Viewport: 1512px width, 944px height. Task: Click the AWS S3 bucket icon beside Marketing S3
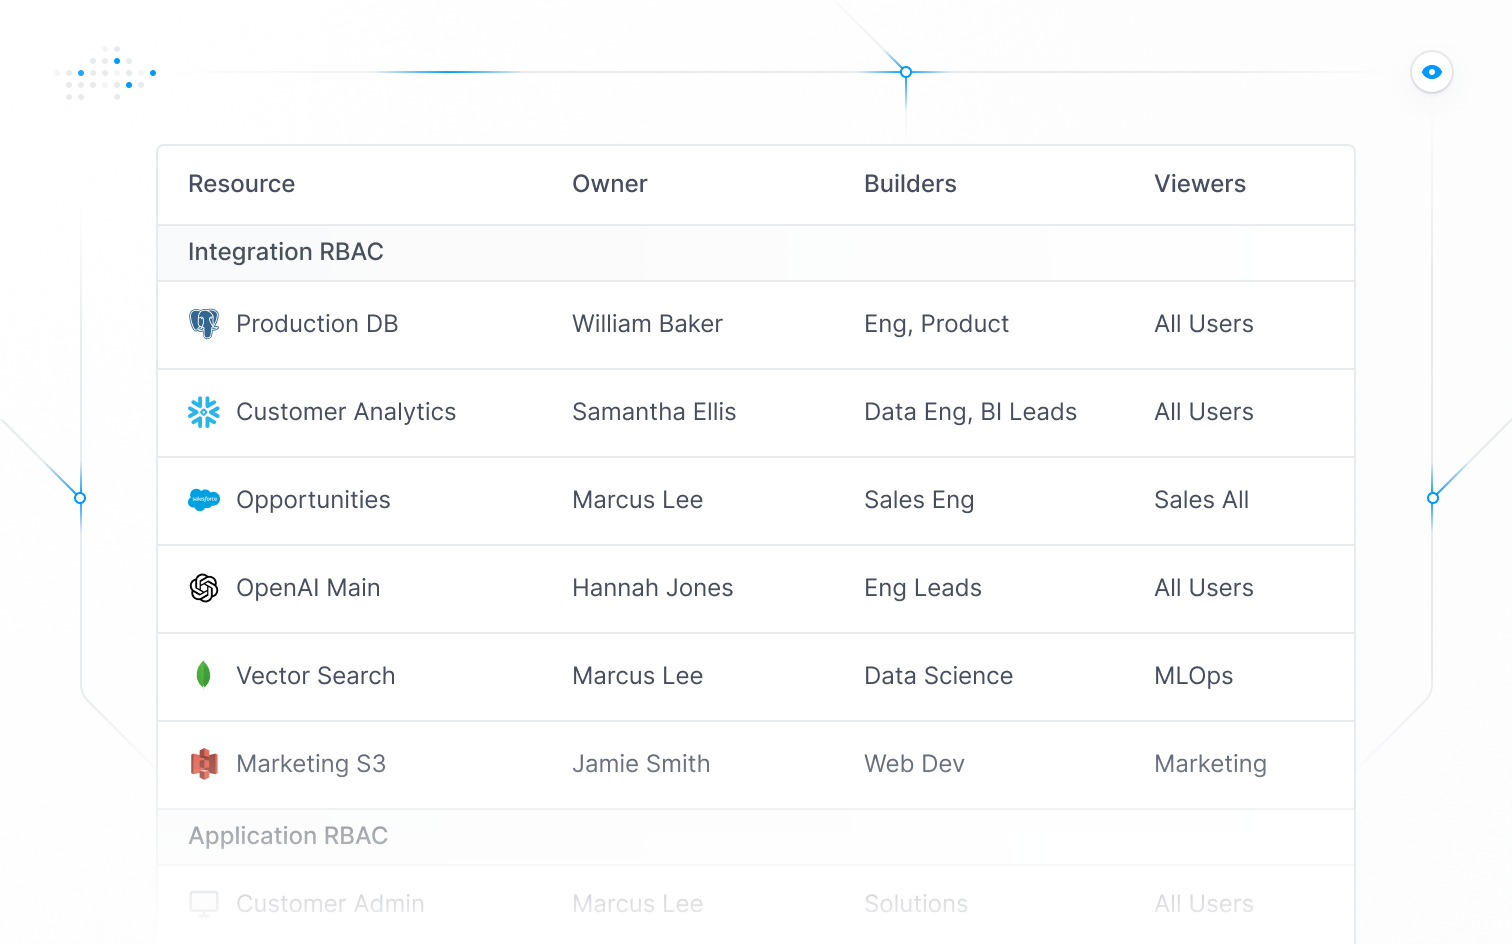pyautogui.click(x=204, y=763)
